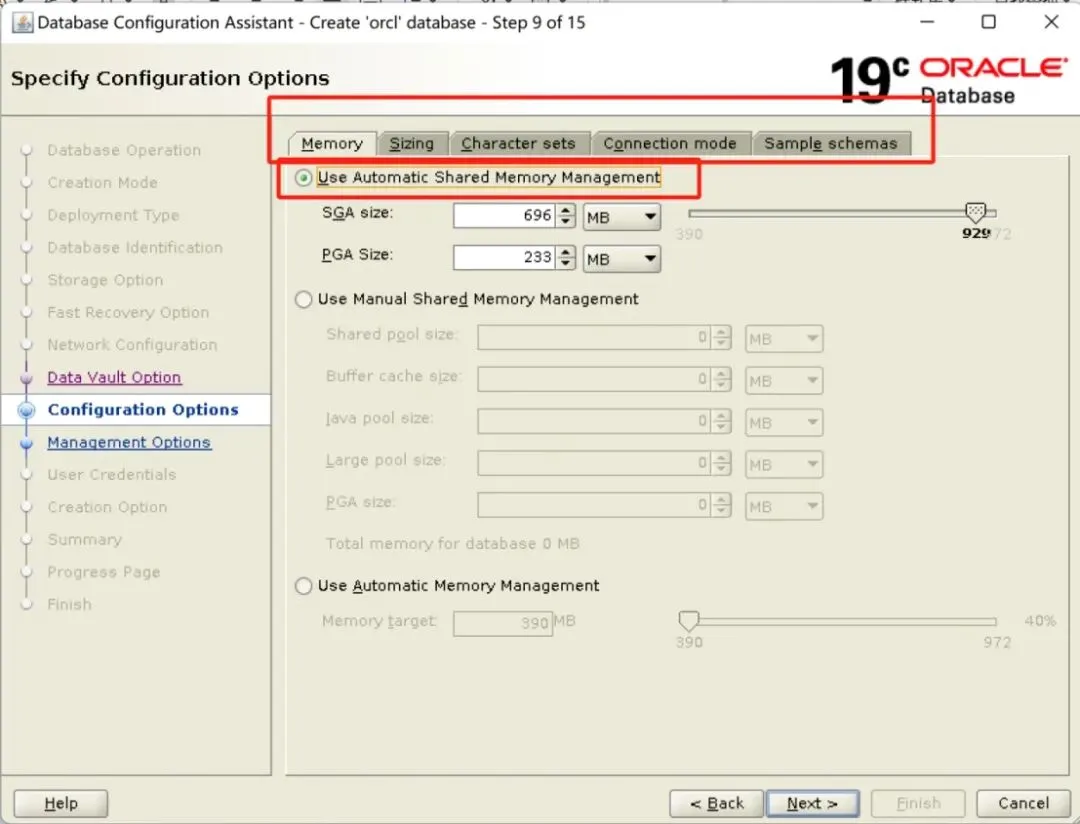This screenshot has height=824, width=1080.
Task: Click the Database Configuration Assistant title bar icon
Action: click(22, 23)
